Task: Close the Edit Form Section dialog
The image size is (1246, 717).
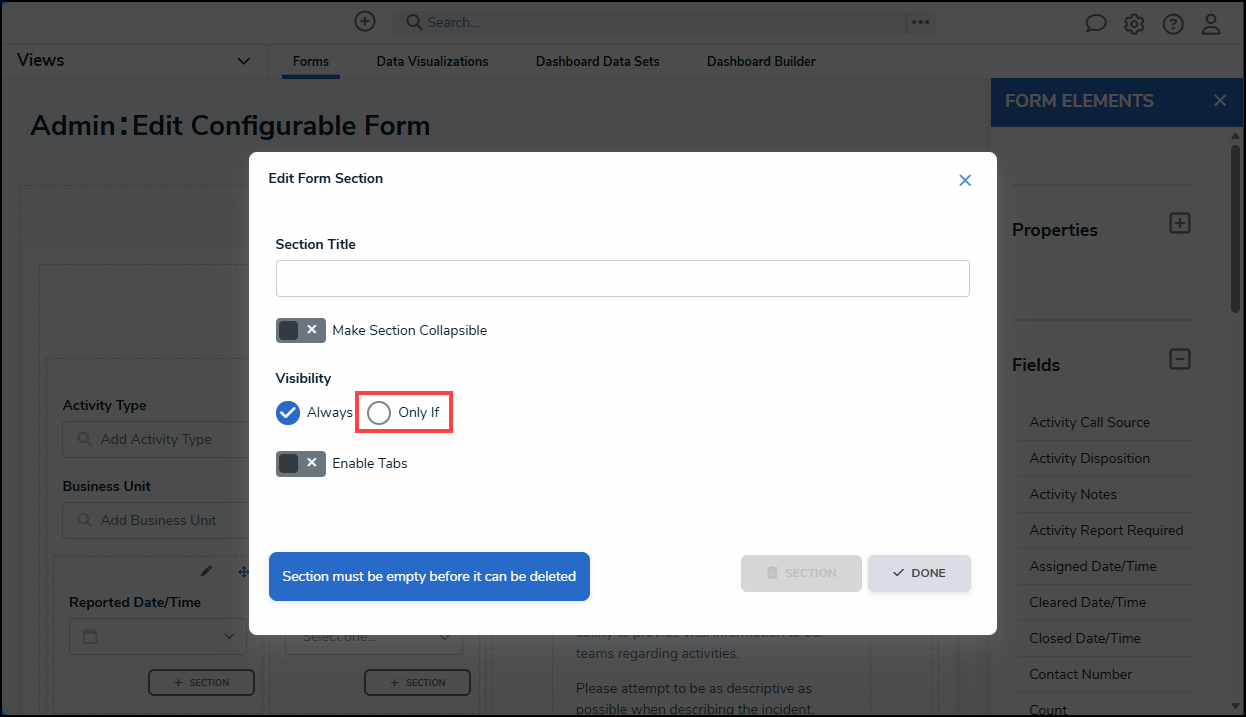Action: point(965,180)
